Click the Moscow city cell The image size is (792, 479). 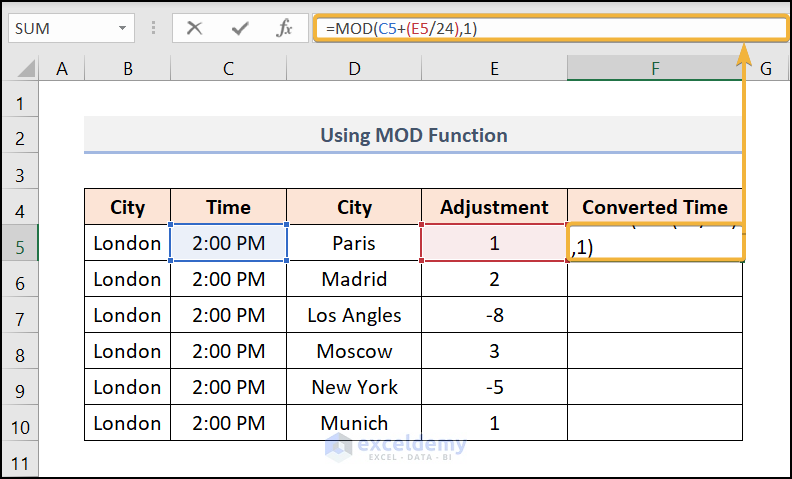point(354,351)
